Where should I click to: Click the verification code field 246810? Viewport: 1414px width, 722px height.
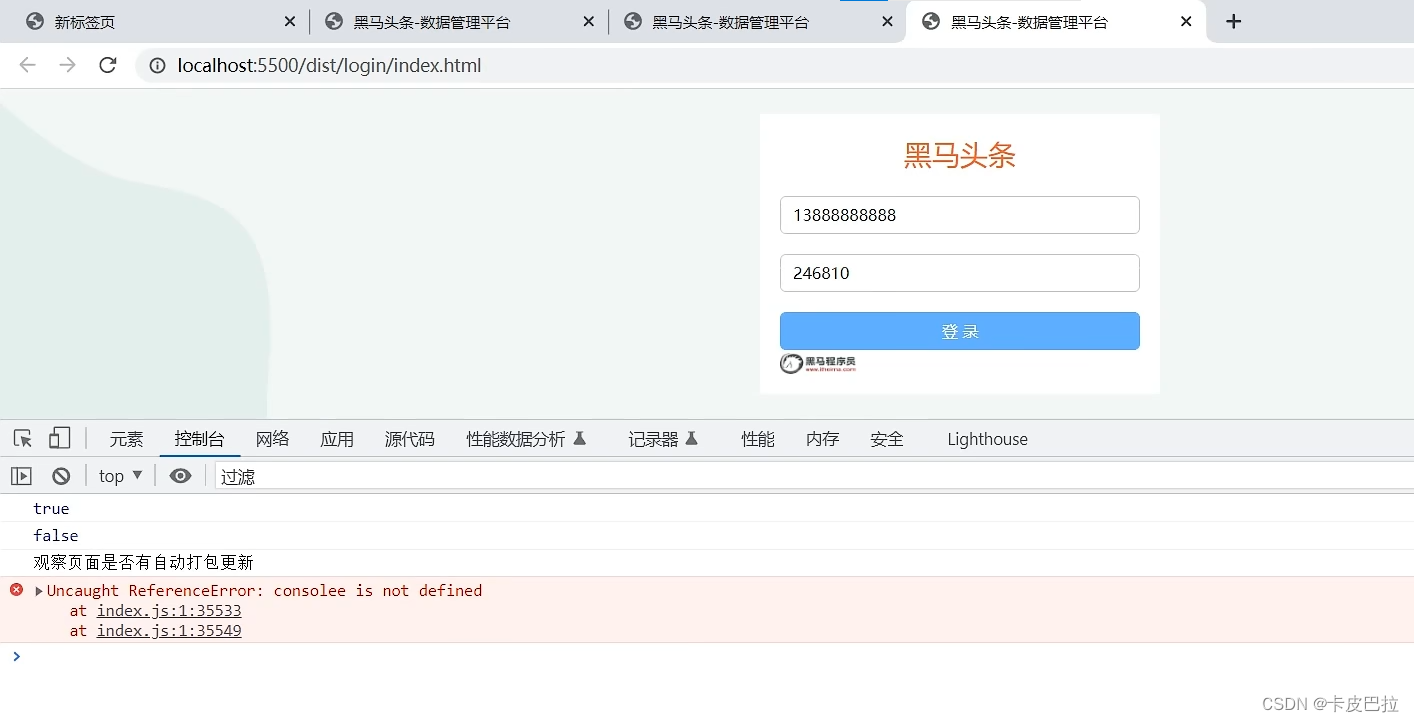tap(960, 273)
